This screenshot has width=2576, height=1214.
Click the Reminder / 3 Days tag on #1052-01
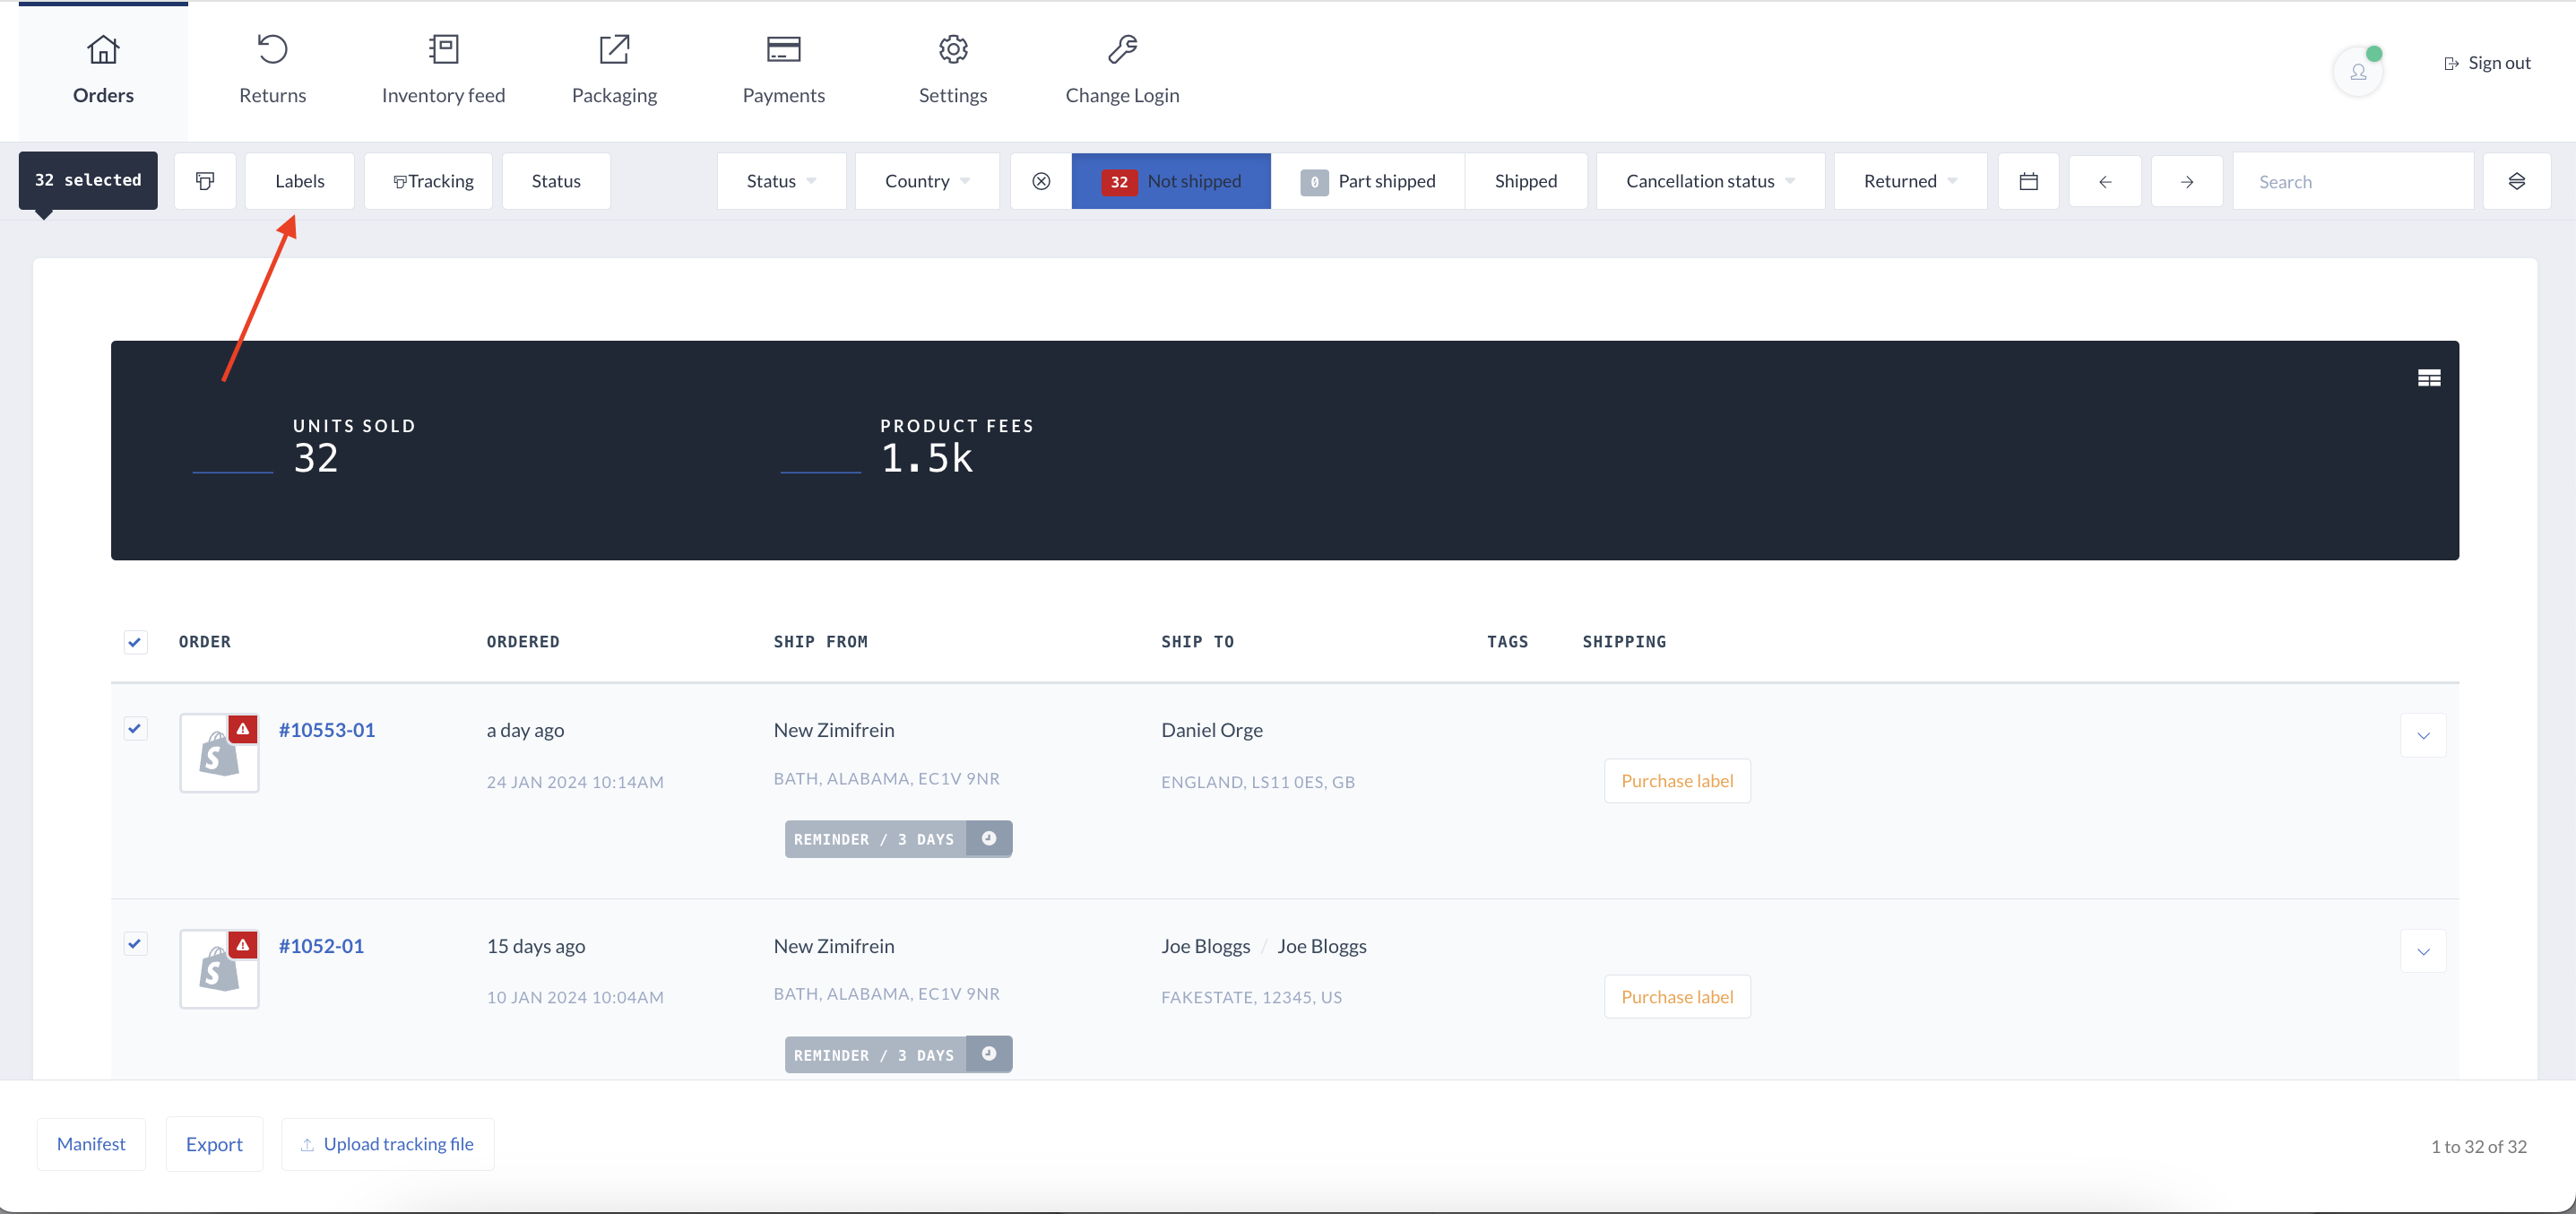[x=875, y=1055]
